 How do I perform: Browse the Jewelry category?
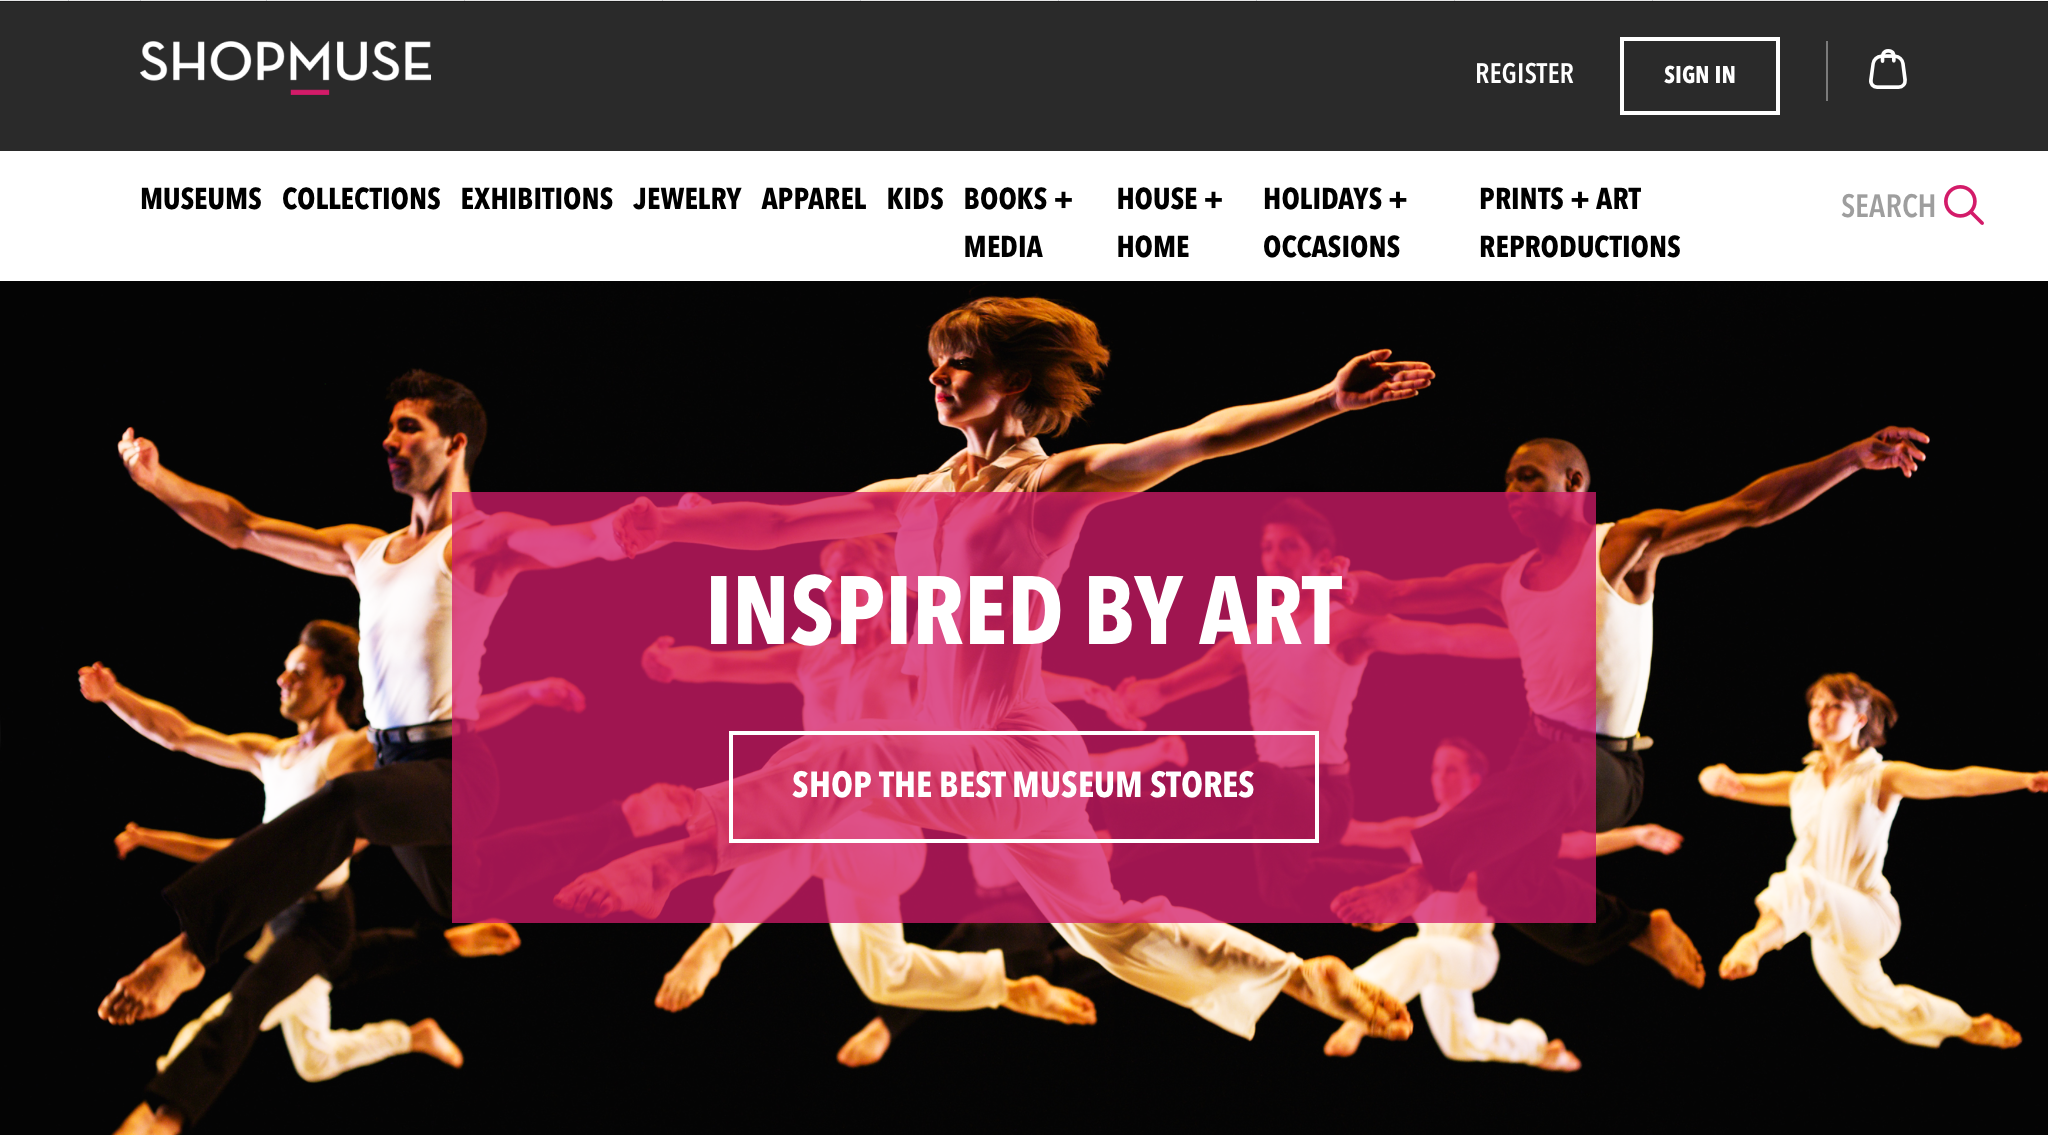tap(687, 199)
